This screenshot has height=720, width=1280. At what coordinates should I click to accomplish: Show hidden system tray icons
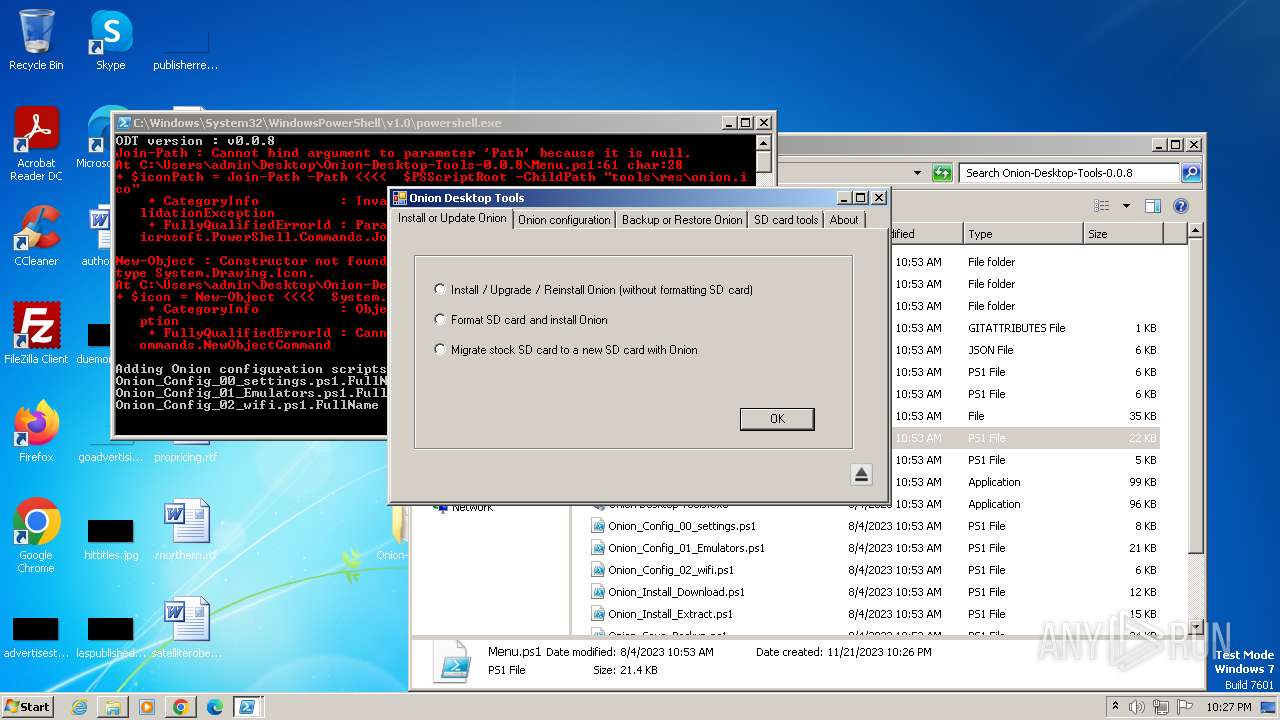tap(1115, 707)
